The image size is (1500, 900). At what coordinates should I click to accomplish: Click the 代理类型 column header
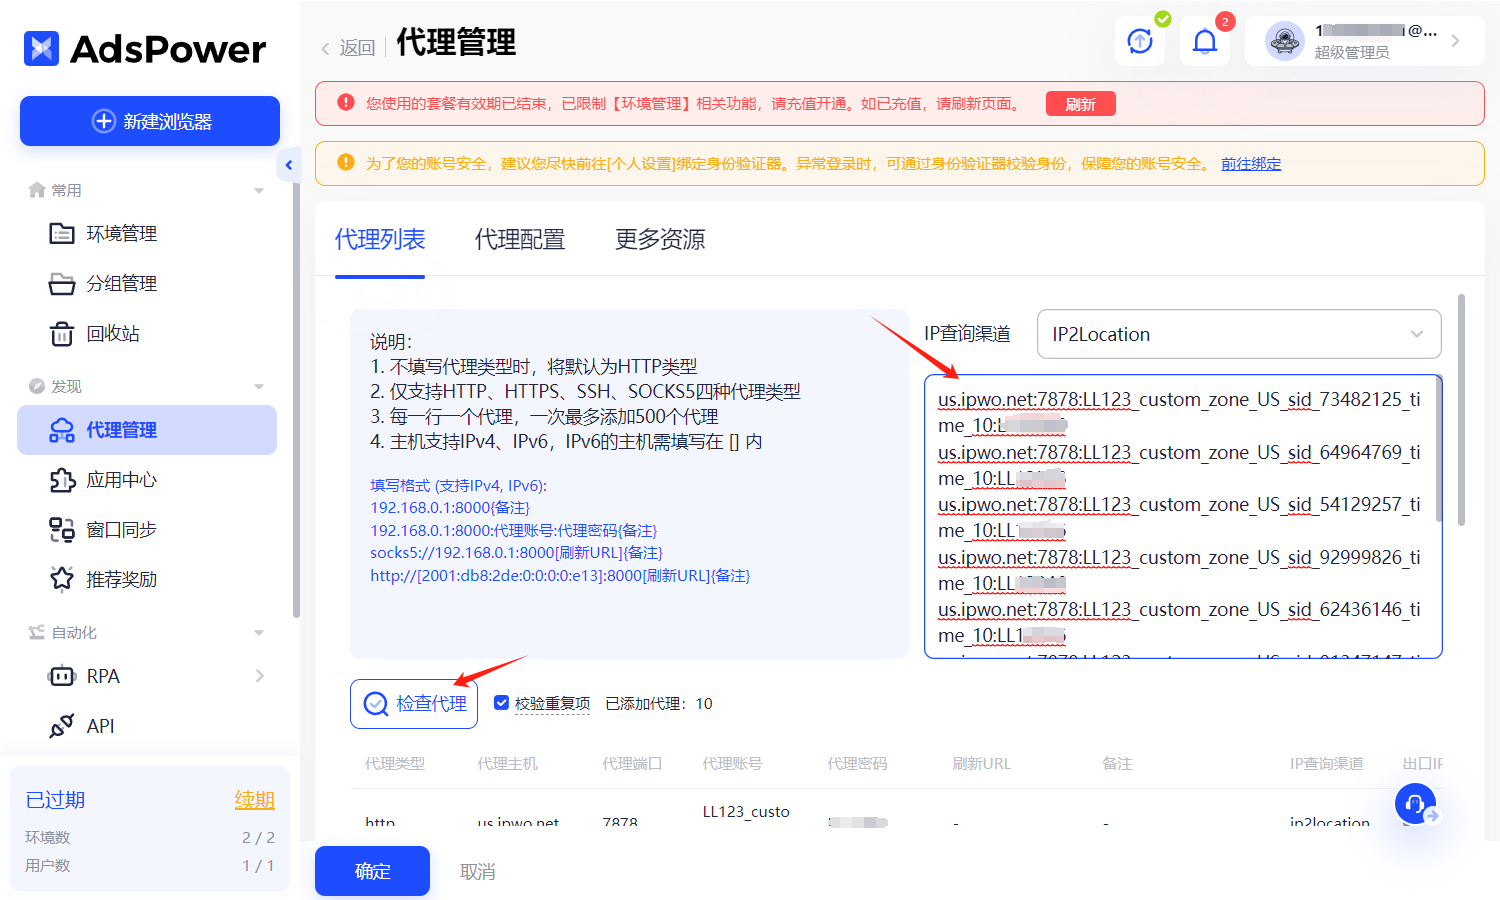point(395,764)
